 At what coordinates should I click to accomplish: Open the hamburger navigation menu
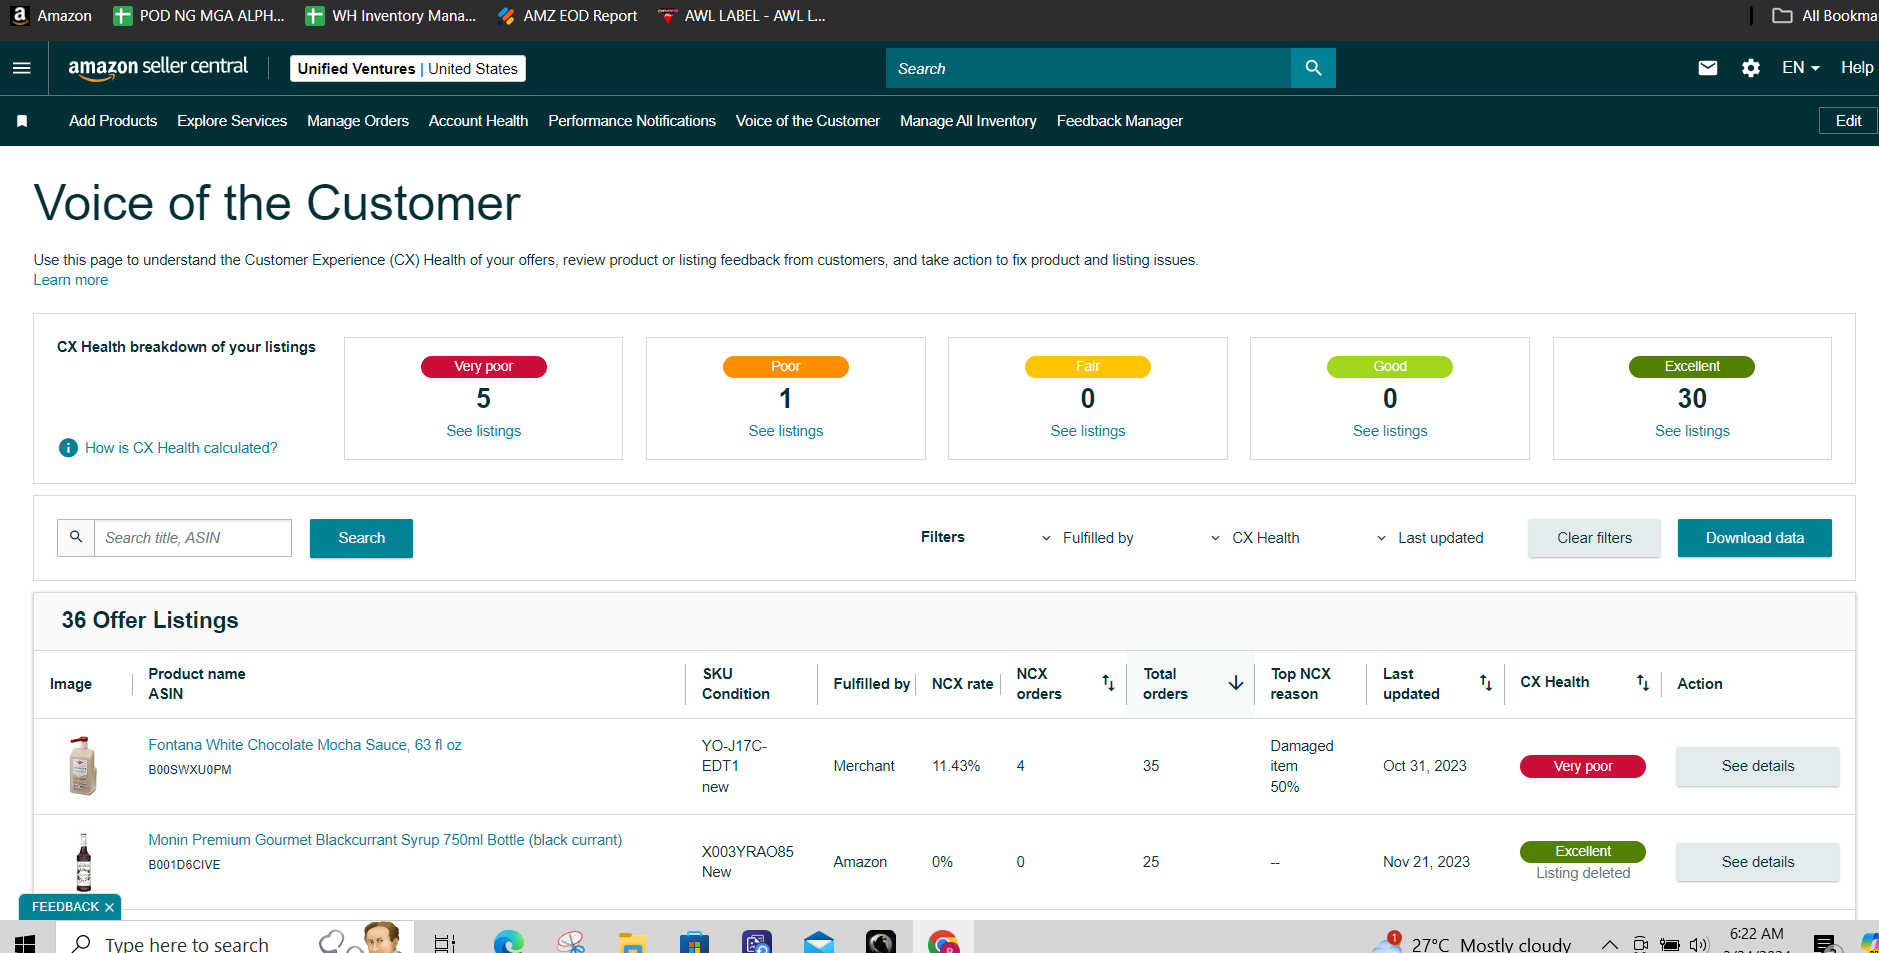[x=21, y=68]
